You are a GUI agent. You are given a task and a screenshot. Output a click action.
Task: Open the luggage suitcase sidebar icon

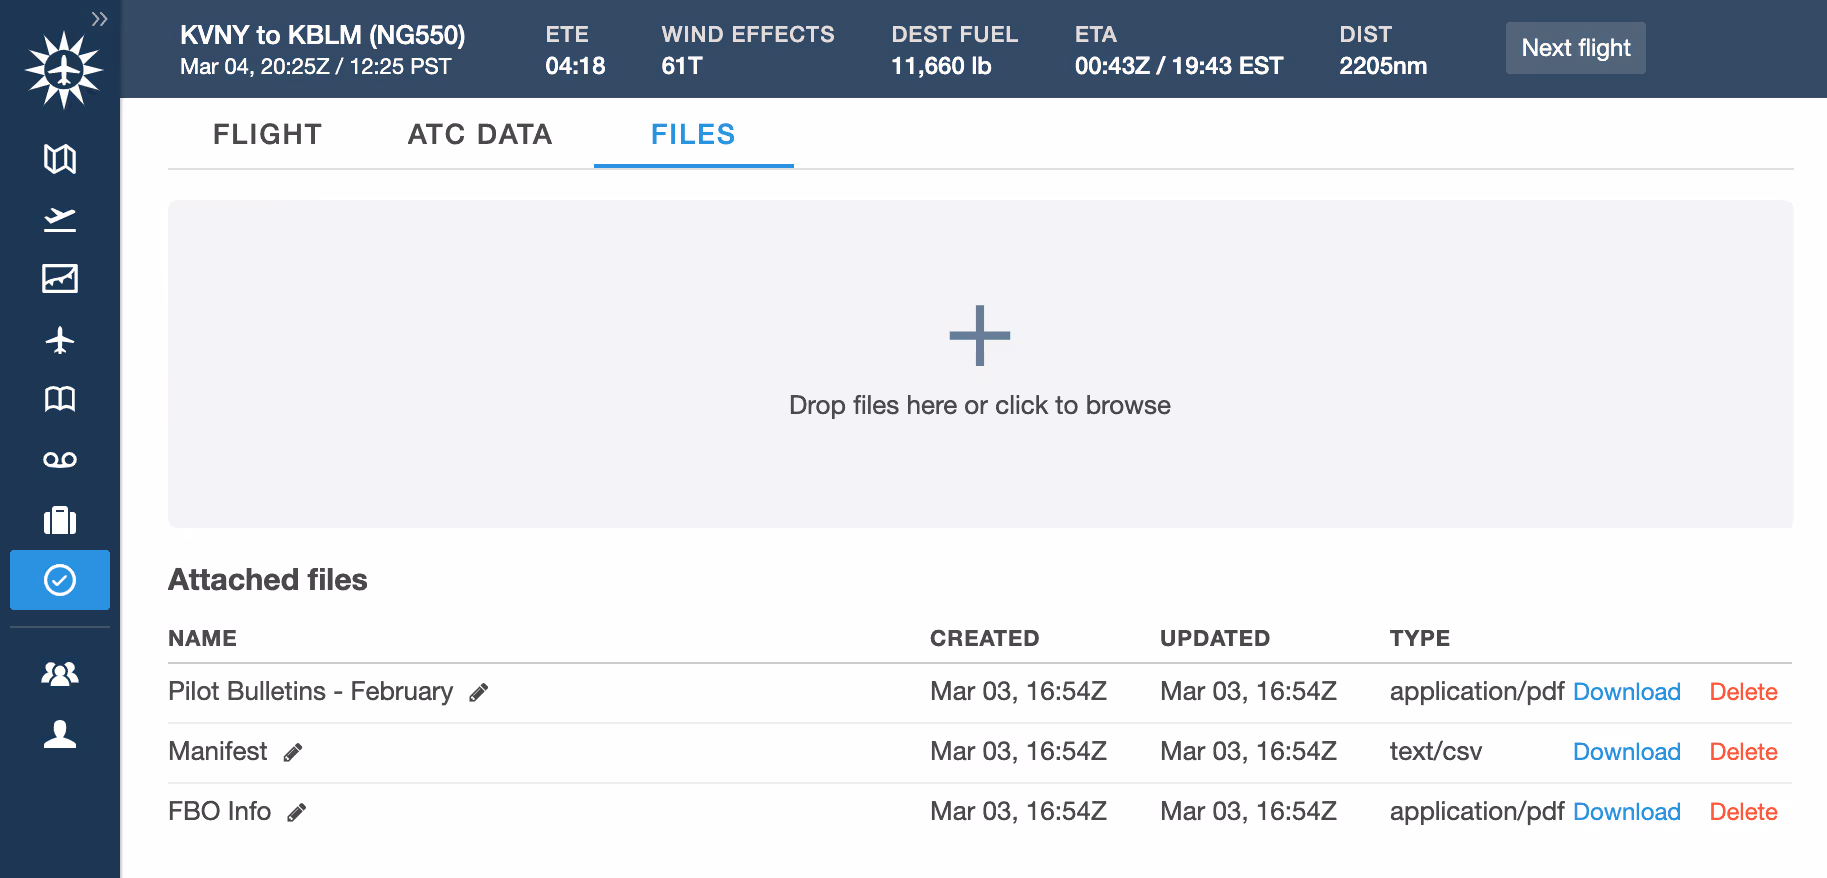60,520
